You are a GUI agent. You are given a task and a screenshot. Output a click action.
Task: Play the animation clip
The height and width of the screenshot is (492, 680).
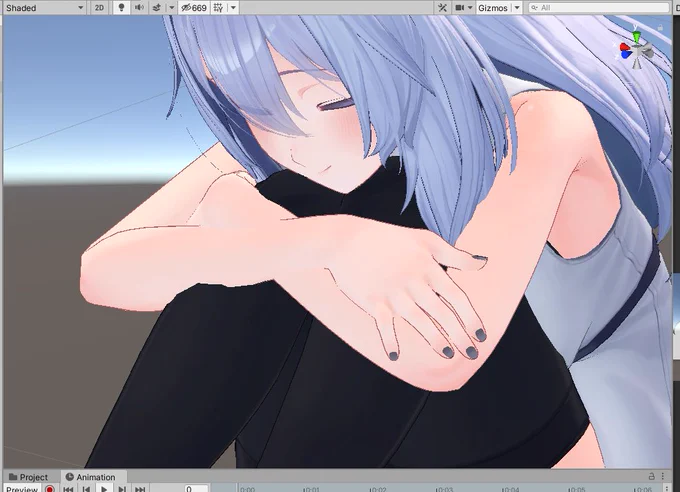click(104, 489)
